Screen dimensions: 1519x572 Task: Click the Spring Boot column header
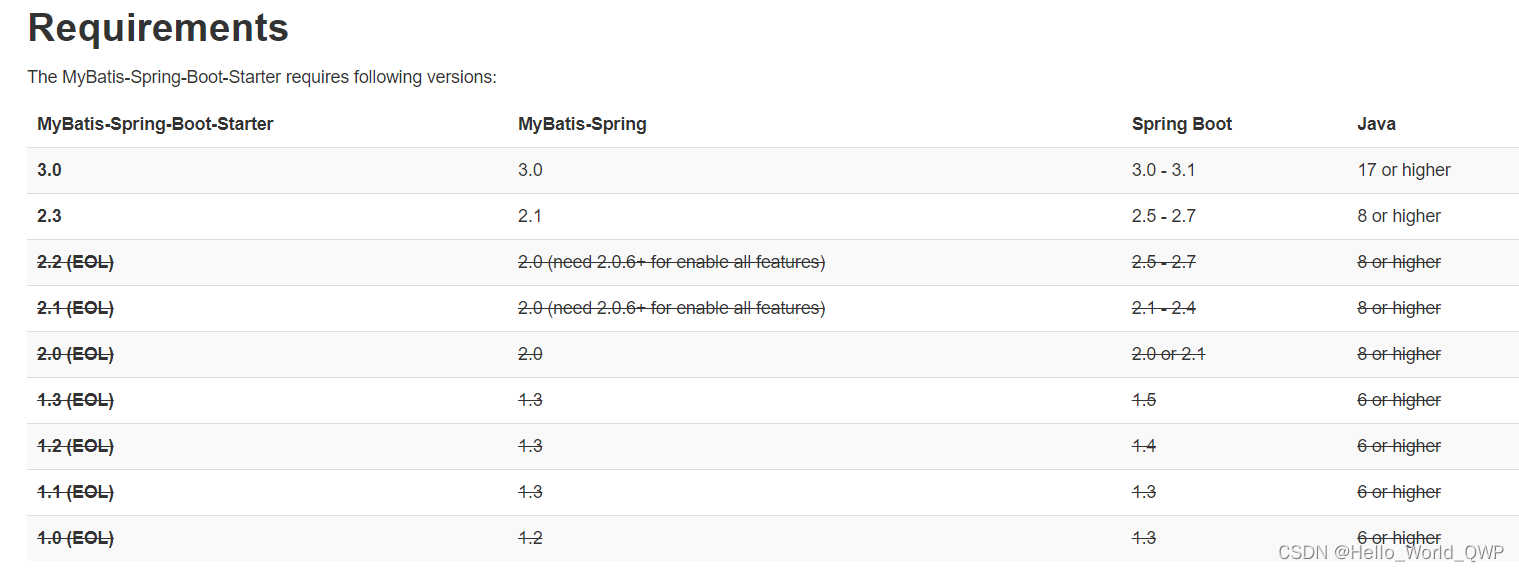[1182, 124]
